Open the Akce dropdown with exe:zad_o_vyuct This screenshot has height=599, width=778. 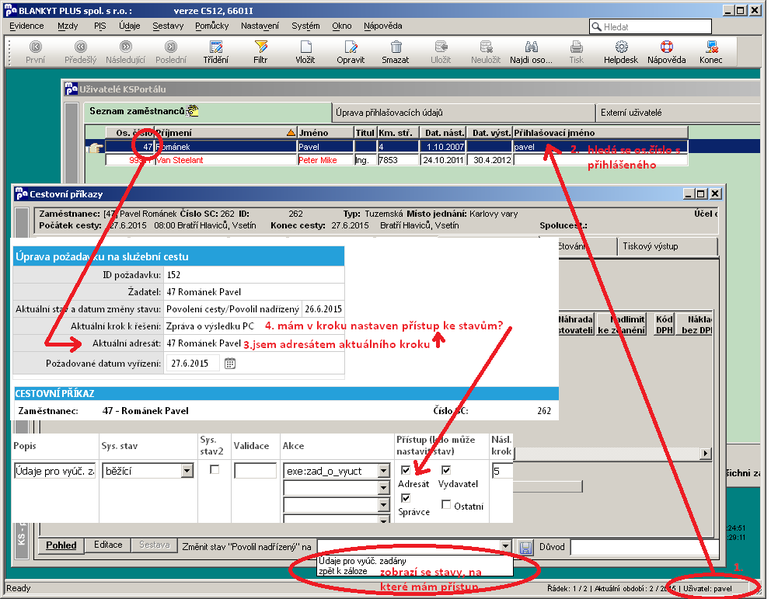pyautogui.click(x=383, y=470)
